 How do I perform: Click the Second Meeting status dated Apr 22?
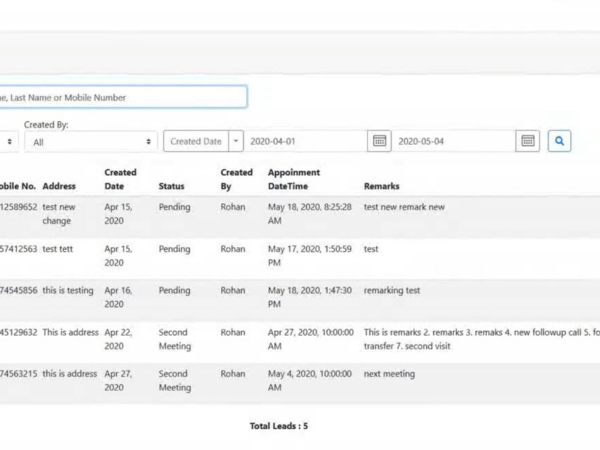[x=174, y=338]
